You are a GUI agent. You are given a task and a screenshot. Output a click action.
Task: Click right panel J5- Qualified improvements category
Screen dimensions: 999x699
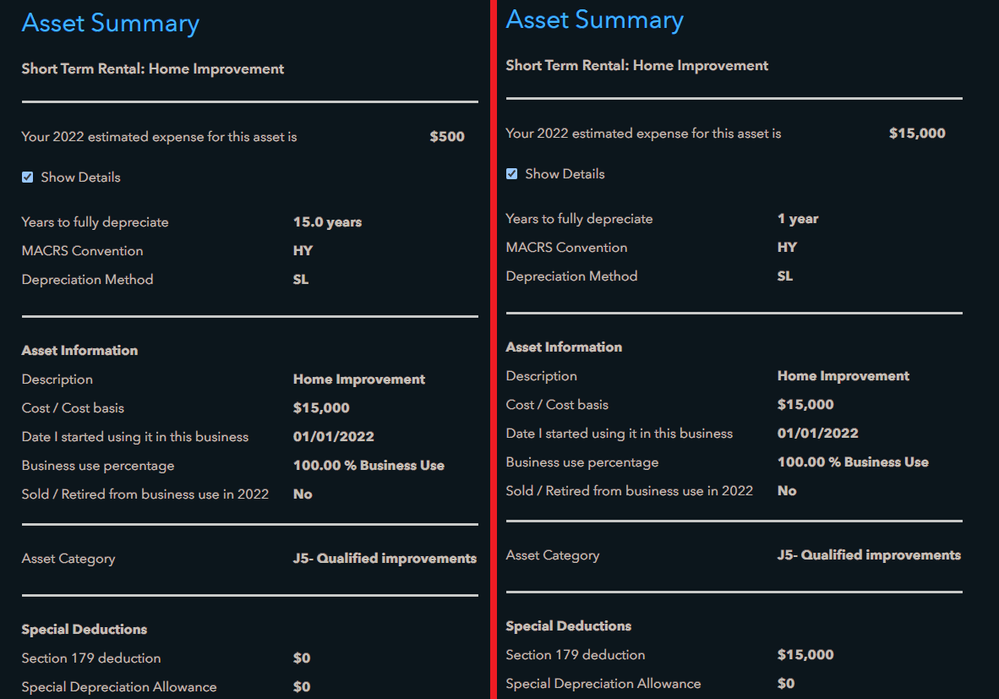tap(869, 555)
